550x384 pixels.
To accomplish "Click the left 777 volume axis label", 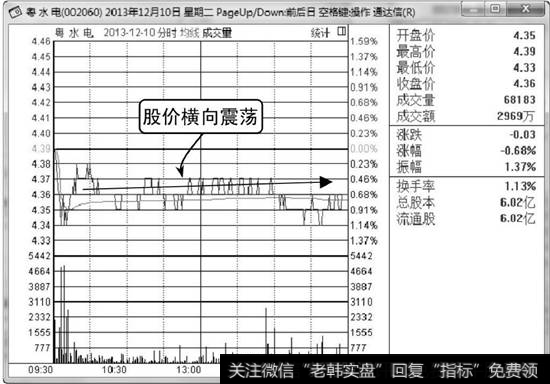I will pyautogui.click(x=42, y=348).
